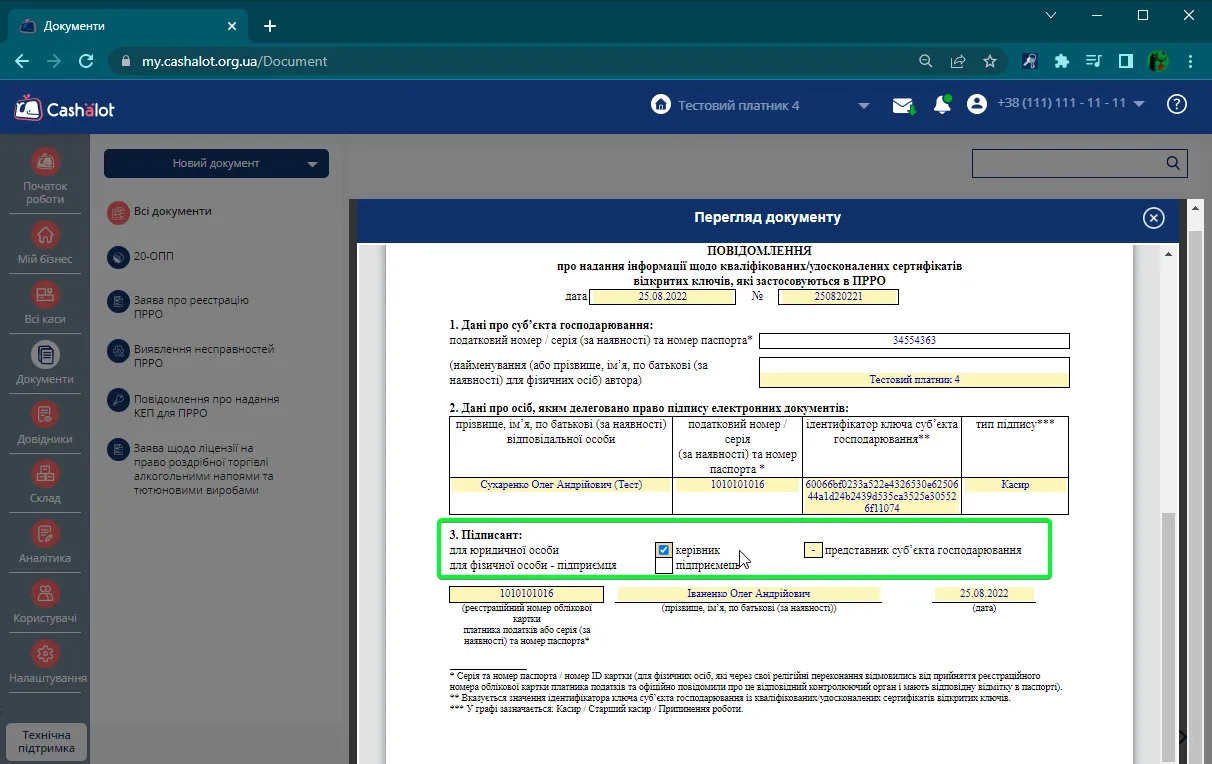Open the notifications bell

(942, 105)
